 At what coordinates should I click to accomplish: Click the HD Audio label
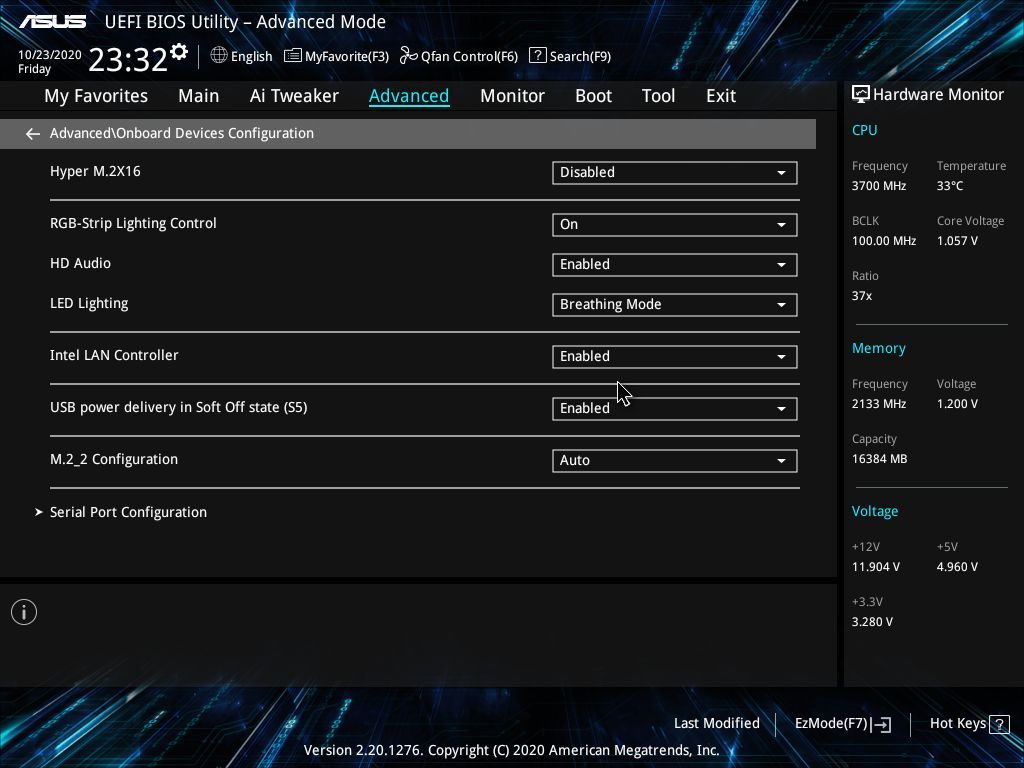point(80,263)
